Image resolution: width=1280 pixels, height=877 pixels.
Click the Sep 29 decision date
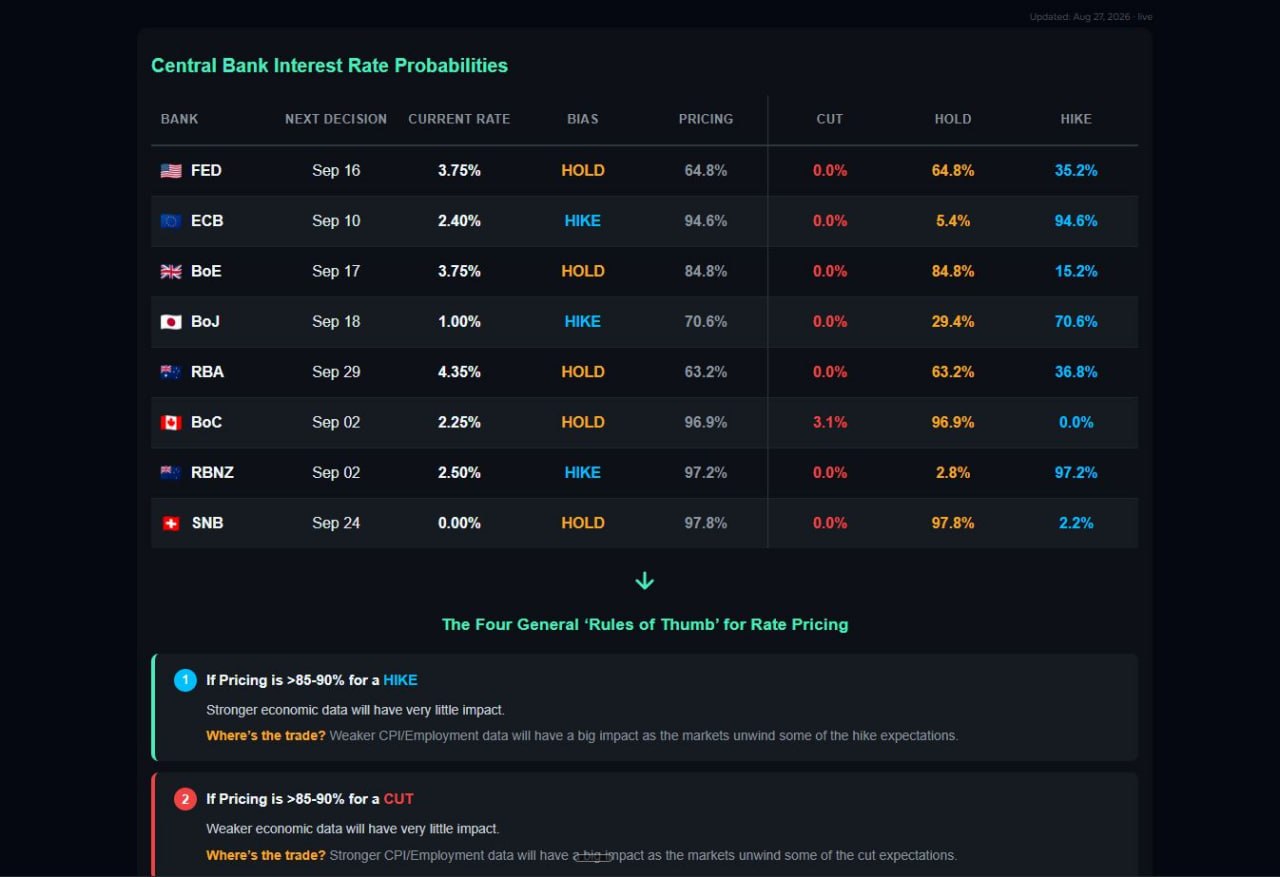(x=336, y=372)
